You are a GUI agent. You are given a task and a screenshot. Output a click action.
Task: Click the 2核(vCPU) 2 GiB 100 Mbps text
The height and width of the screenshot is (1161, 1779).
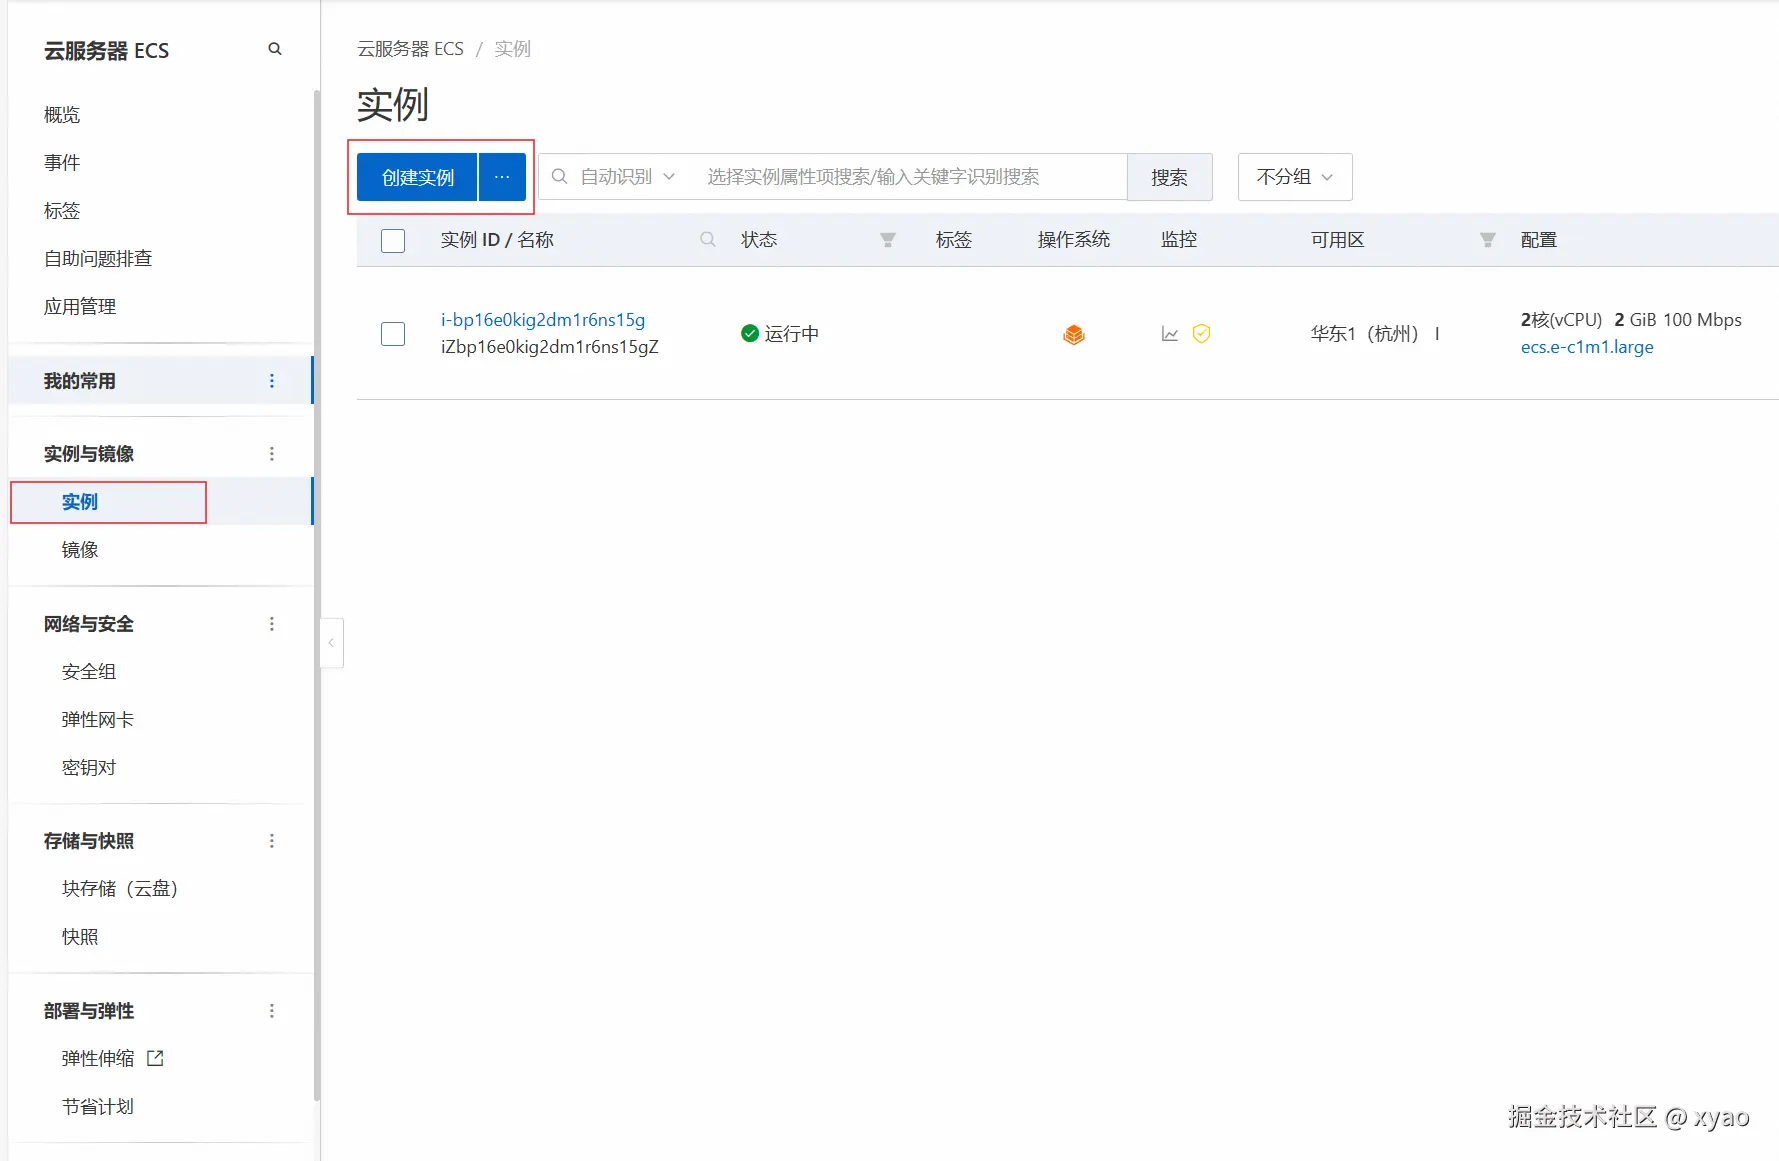[x=1631, y=320]
